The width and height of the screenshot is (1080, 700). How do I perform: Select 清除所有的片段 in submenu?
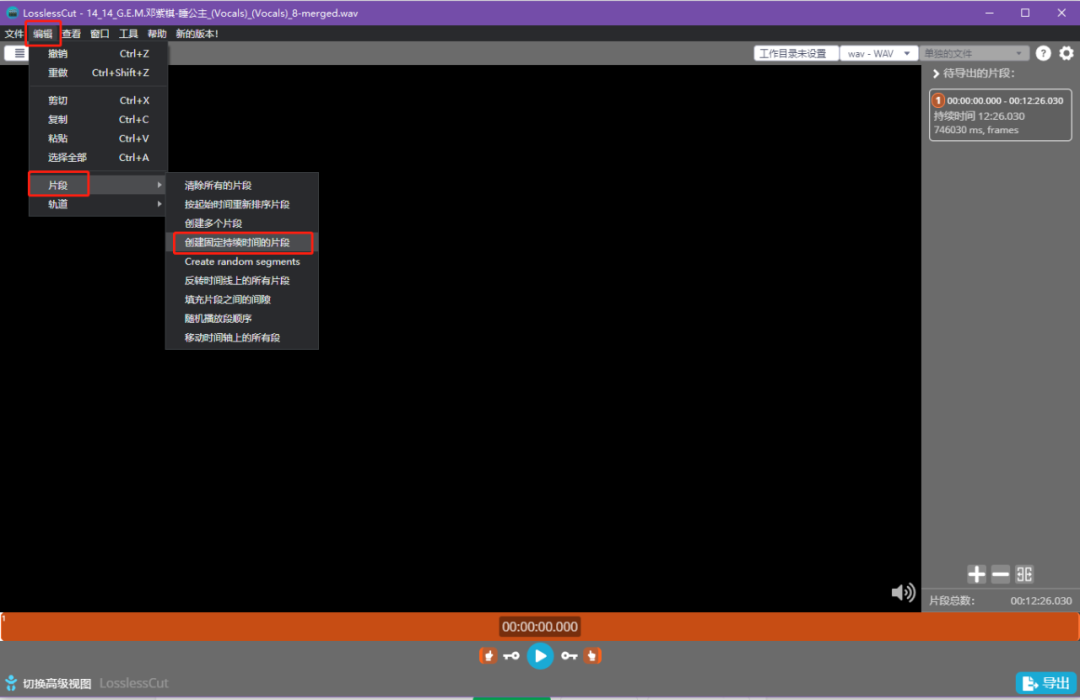point(242,185)
